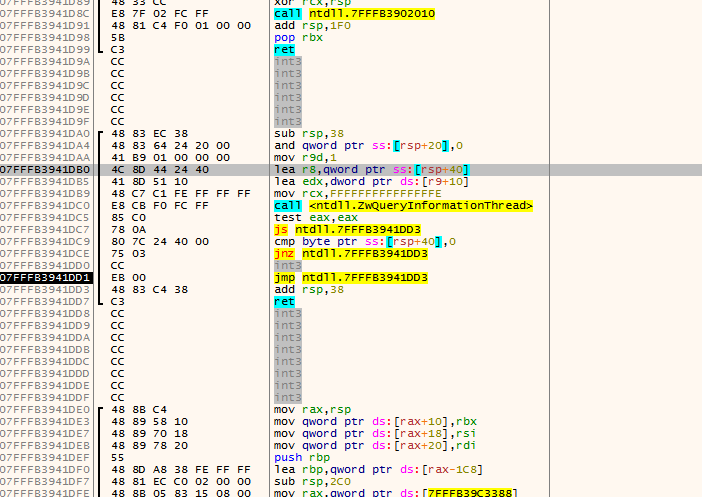Click address 07FFFB3941DD1 highlighted in black
702x497 pixels.
tap(45, 278)
